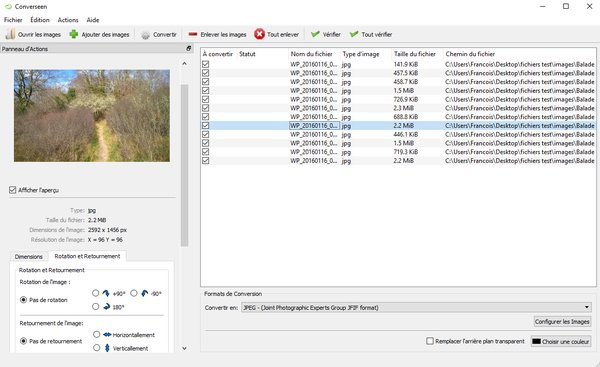
Task: Uncheck the 688.8 KiB file row checkbox
Action: click(205, 117)
